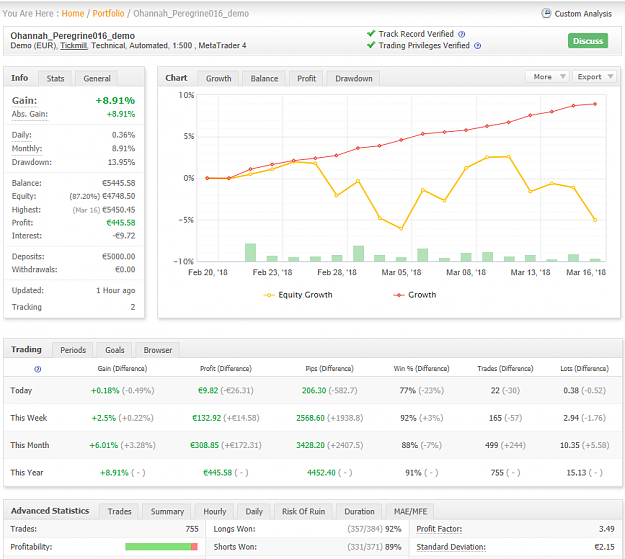Click the Equity value €4748.50
This screenshot has width=625, height=559.
pyautogui.click(x=118, y=196)
